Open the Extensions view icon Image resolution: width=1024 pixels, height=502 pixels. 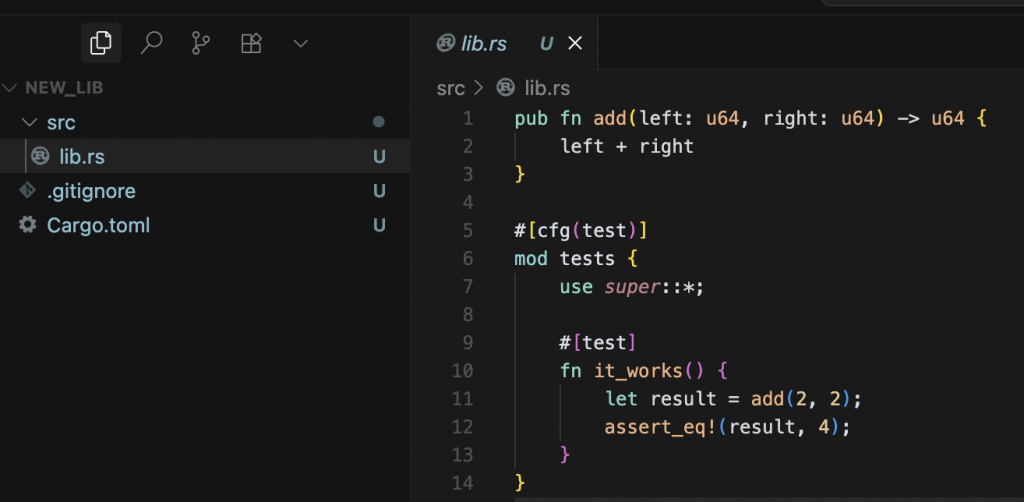click(251, 43)
